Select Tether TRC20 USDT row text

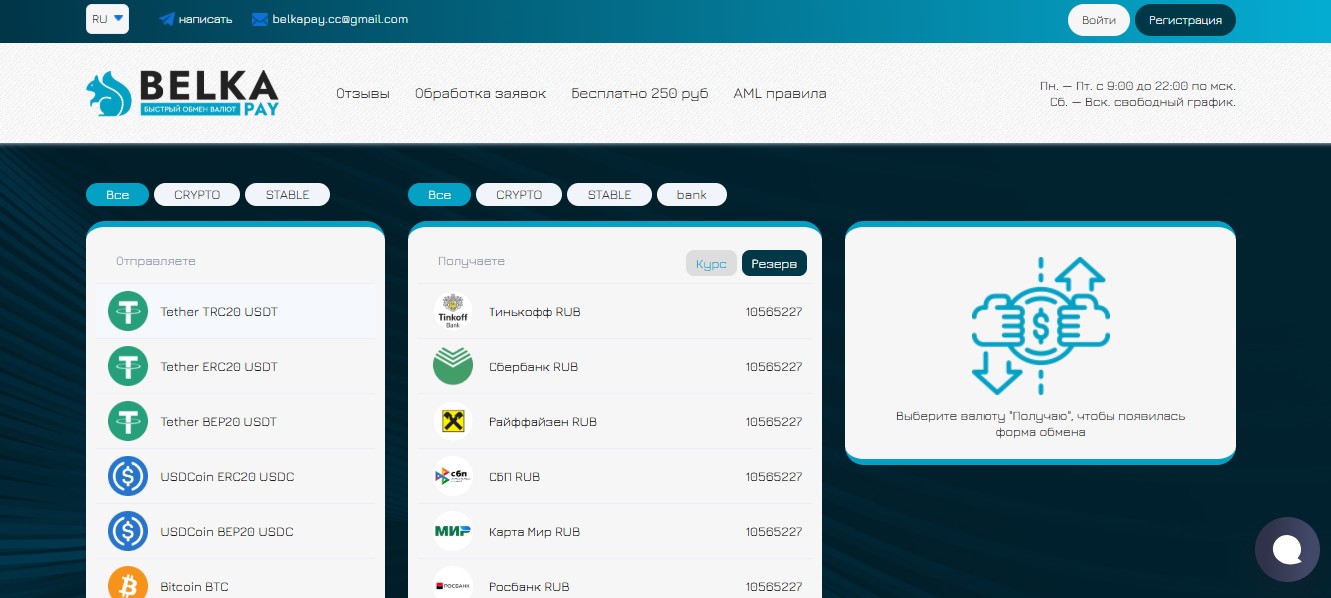(x=219, y=312)
